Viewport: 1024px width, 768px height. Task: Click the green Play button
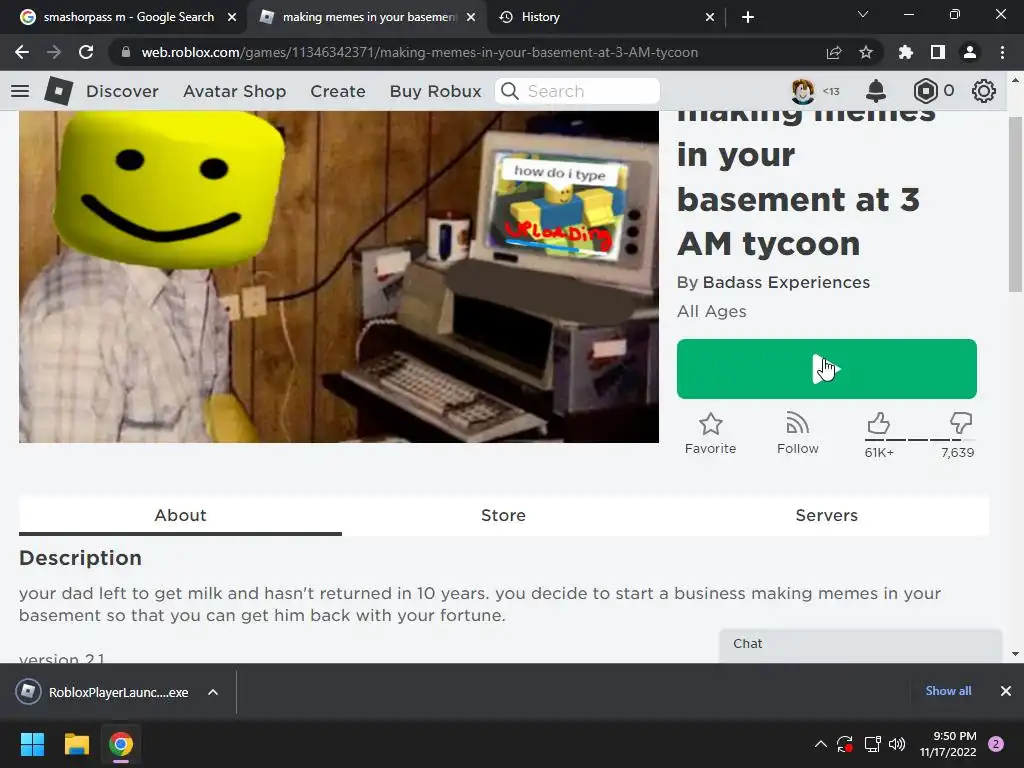point(827,369)
